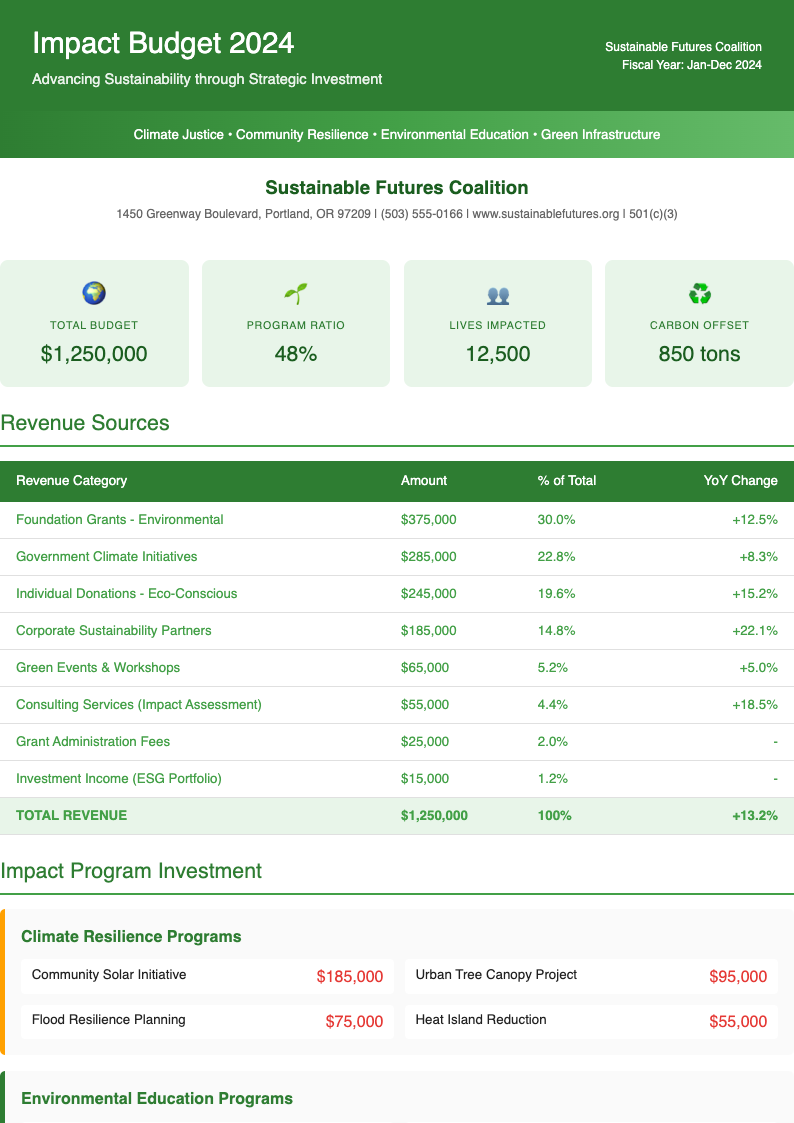
Task: Click the Revenue Category column header
Action: coord(72,481)
